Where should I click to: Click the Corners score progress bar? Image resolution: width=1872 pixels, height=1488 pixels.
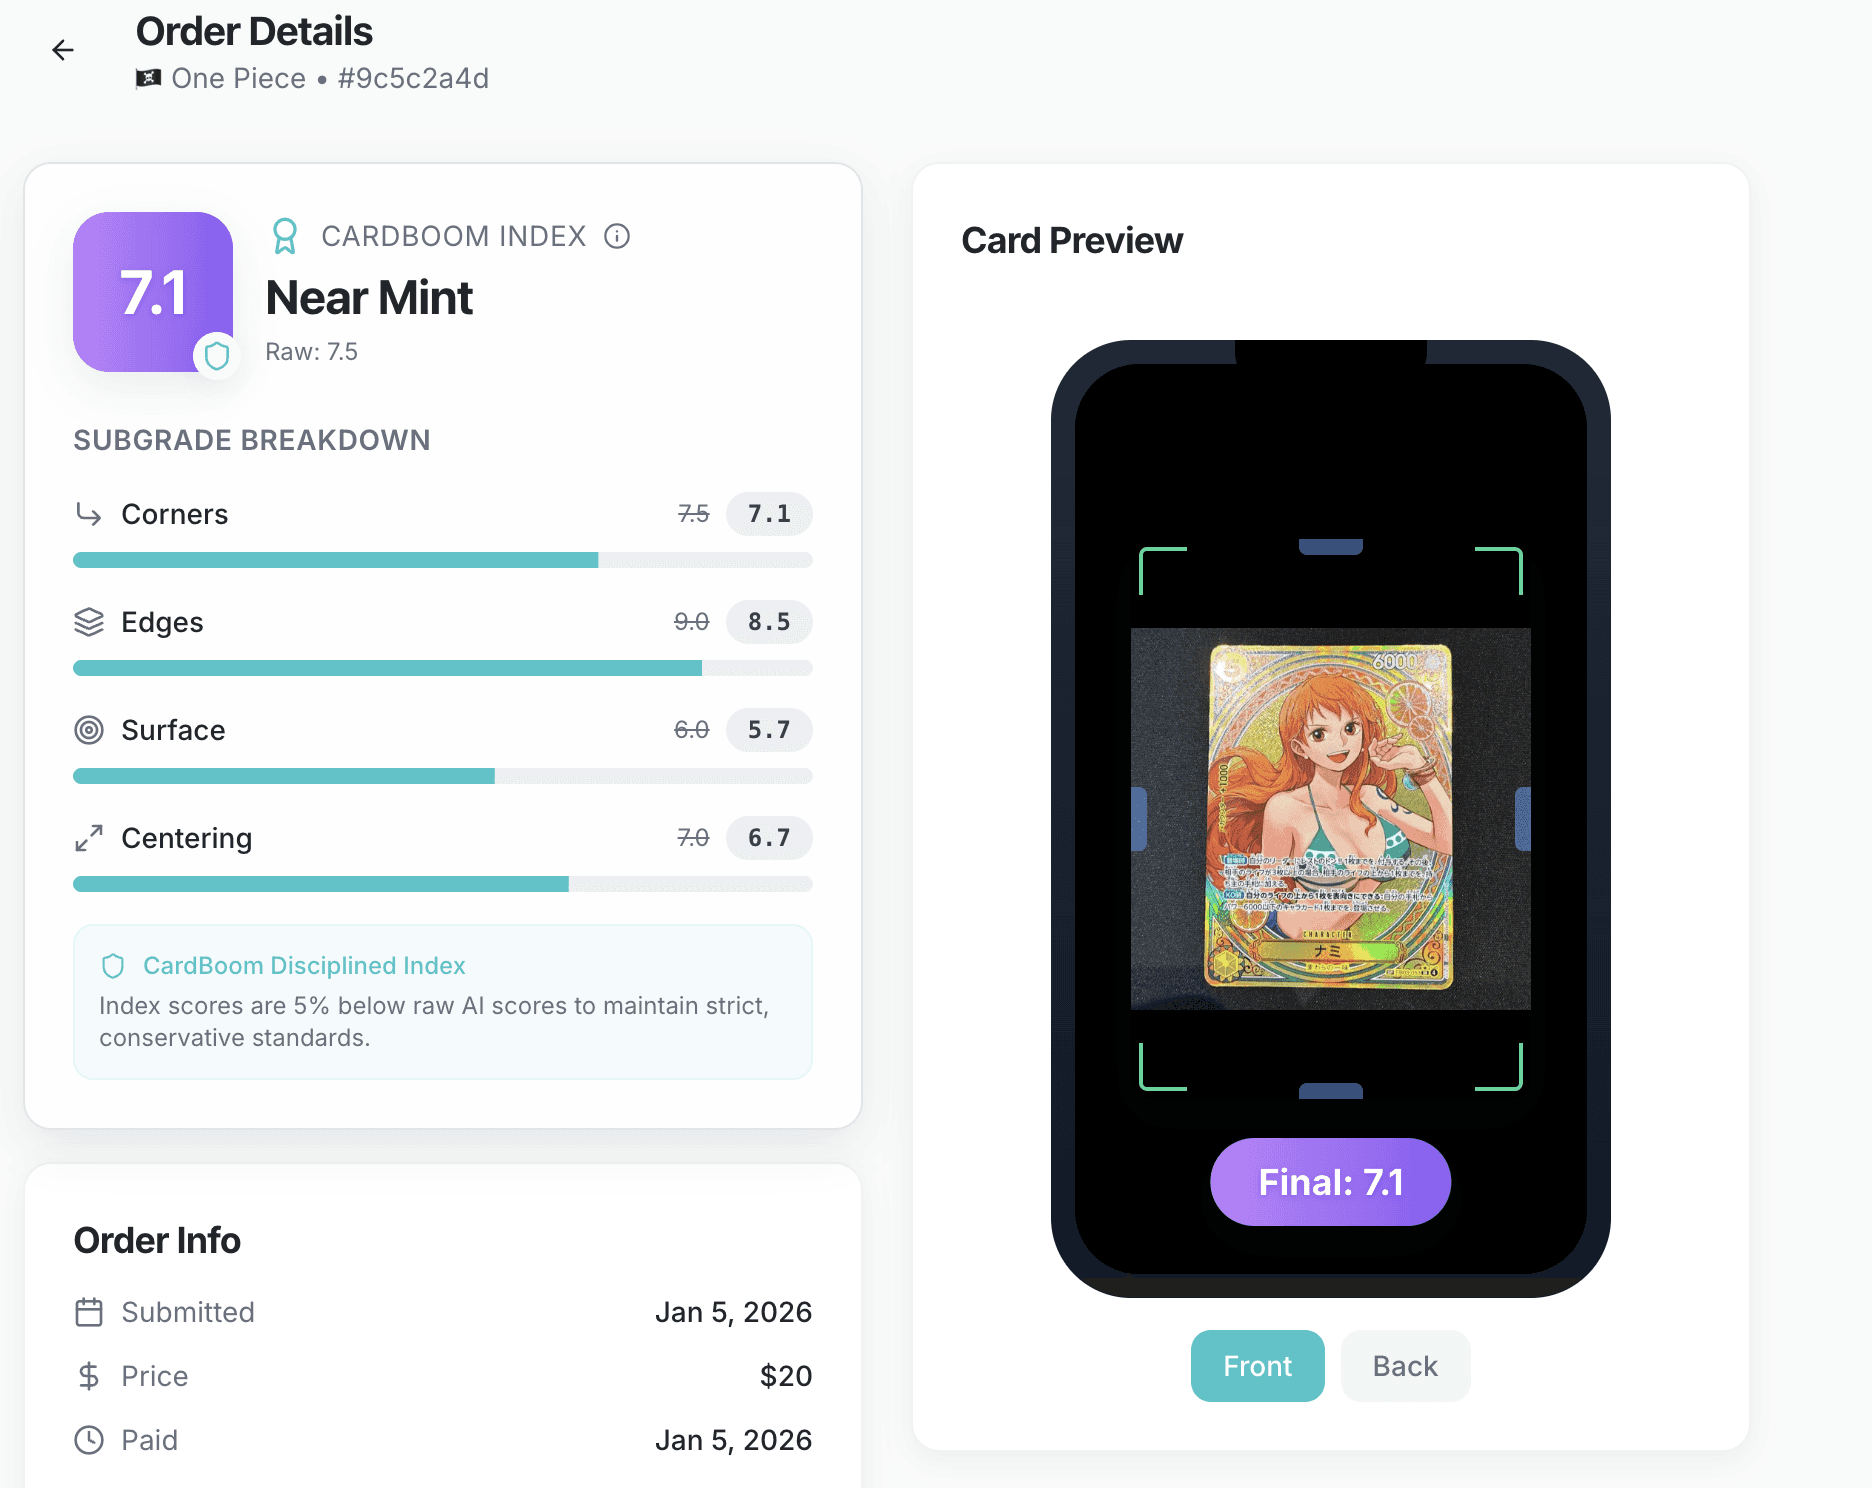tap(443, 560)
